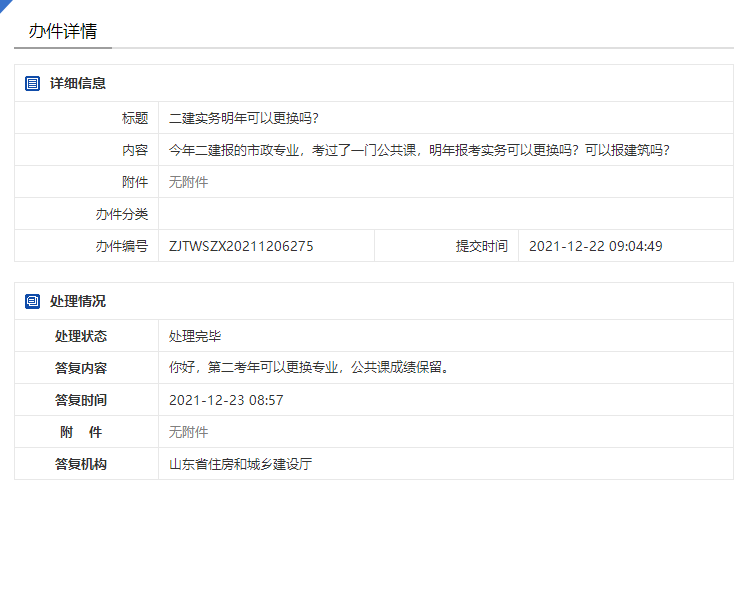Click the empty 办件分类 value field

pyautogui.click(x=445, y=214)
